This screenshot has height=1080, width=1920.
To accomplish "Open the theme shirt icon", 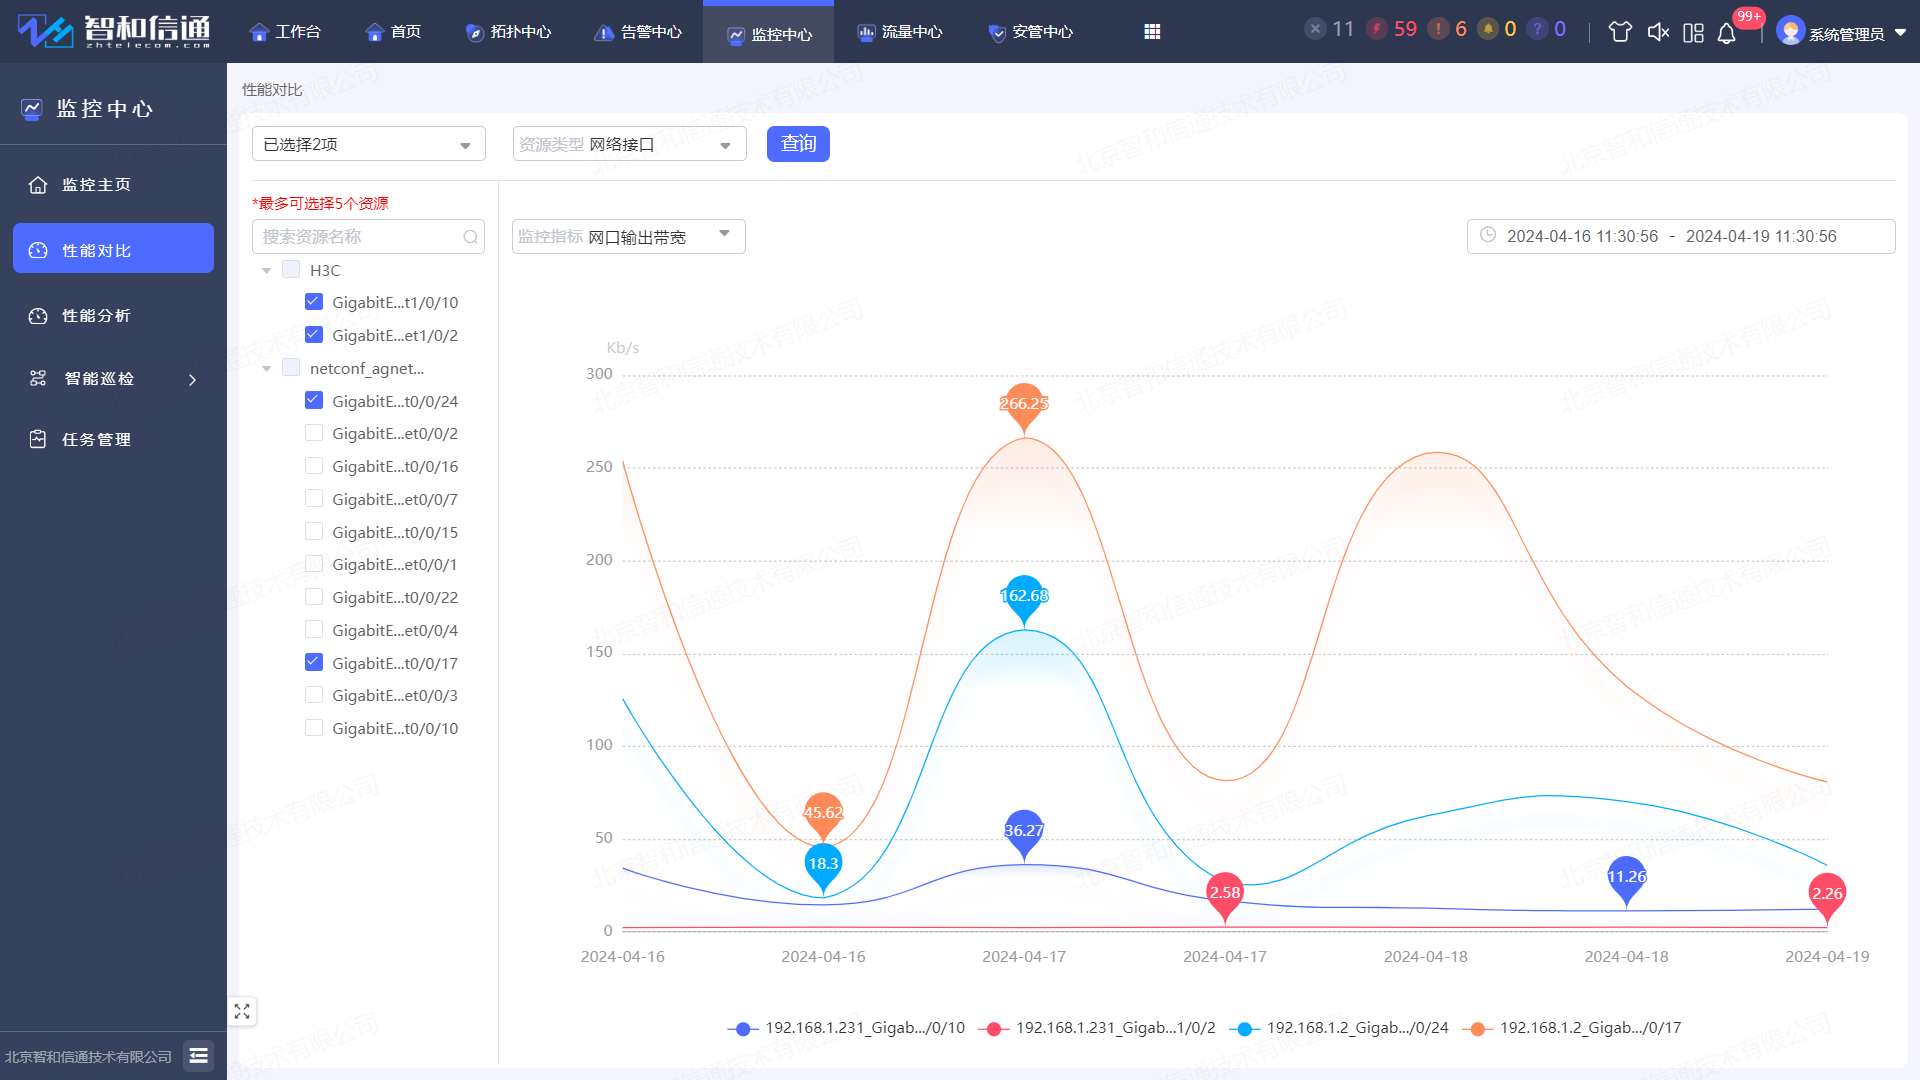I will click(x=1620, y=32).
